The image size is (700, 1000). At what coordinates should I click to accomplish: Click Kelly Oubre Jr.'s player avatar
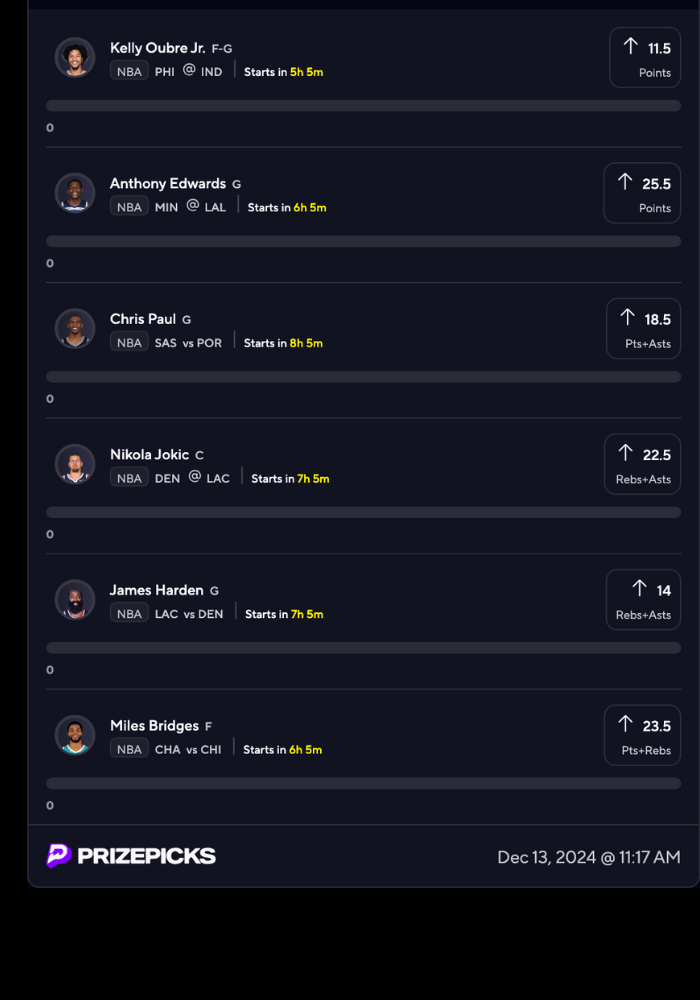pyautogui.click(x=75, y=58)
